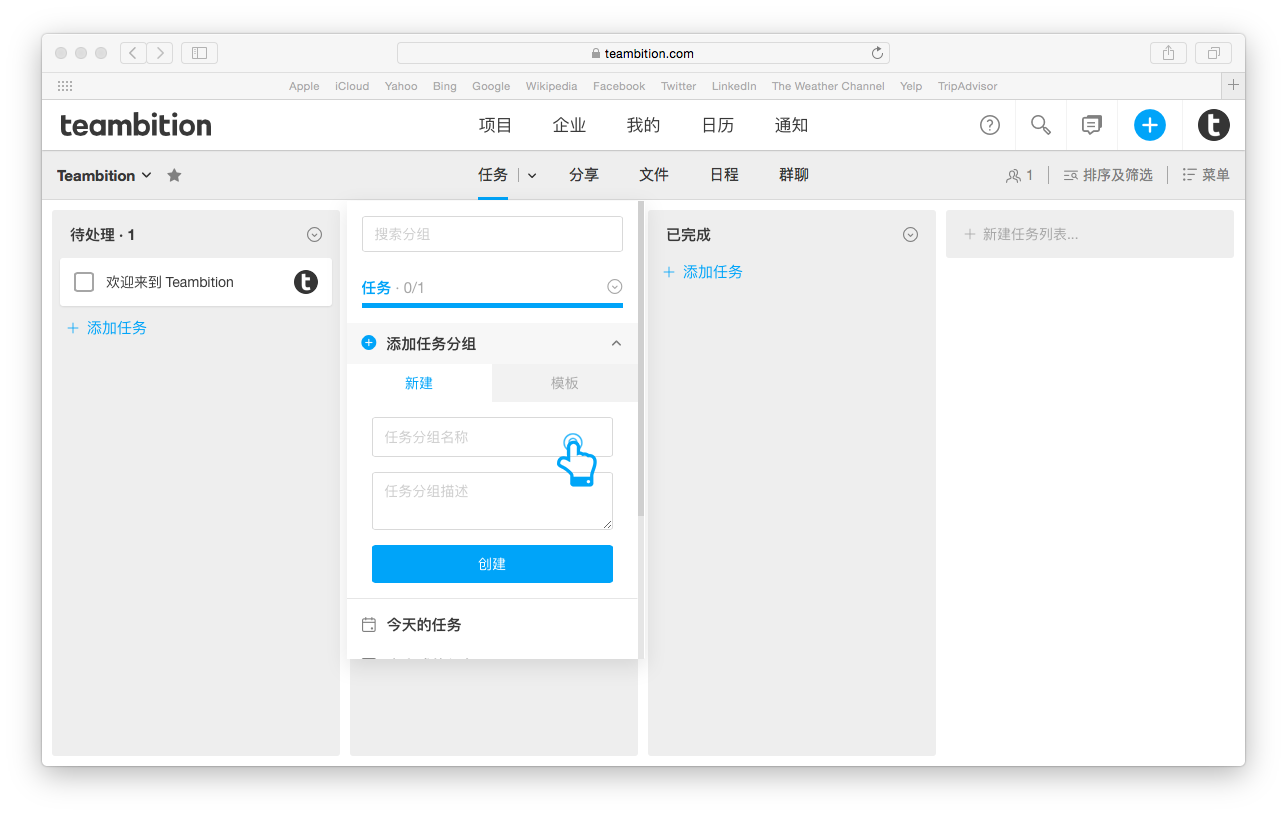Click the teambition logo
The image size is (1287, 816).
(135, 125)
